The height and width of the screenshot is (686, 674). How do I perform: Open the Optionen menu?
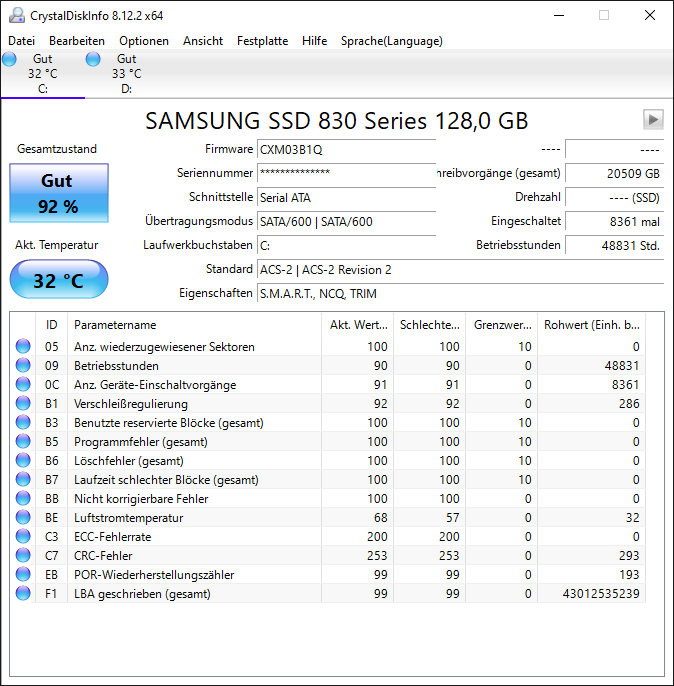tap(144, 41)
